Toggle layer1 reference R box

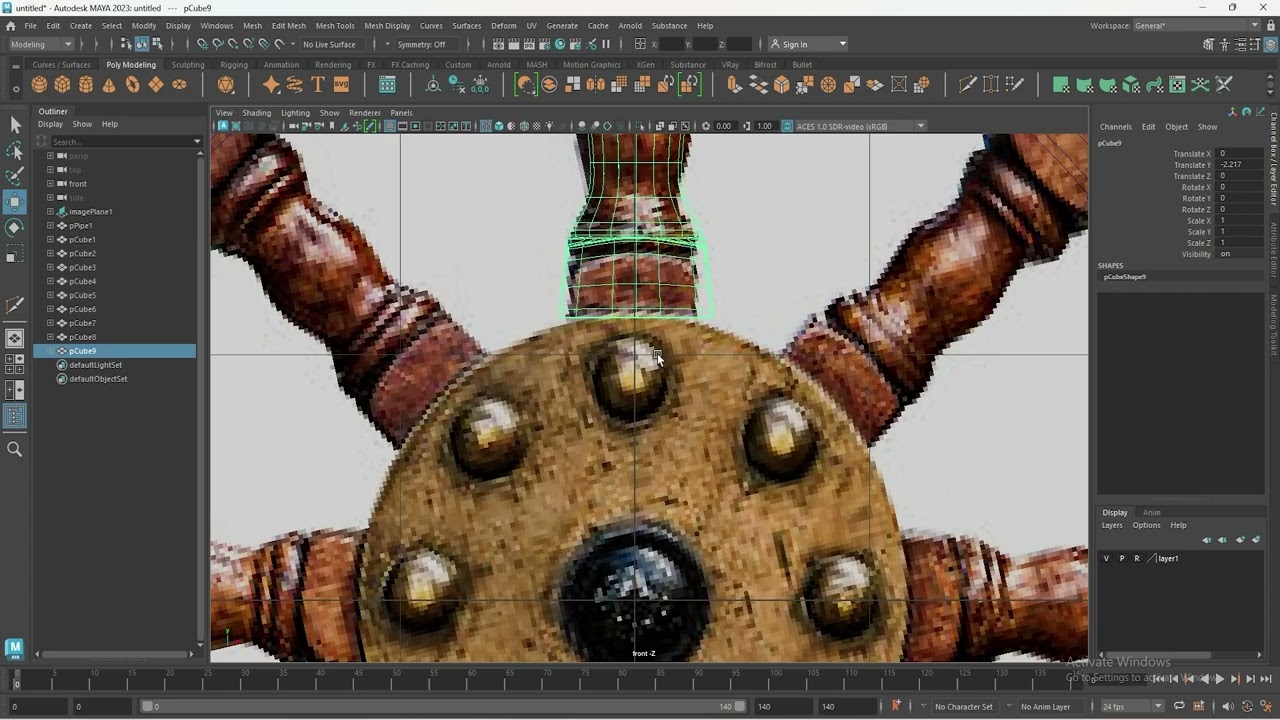[x=1136, y=559]
